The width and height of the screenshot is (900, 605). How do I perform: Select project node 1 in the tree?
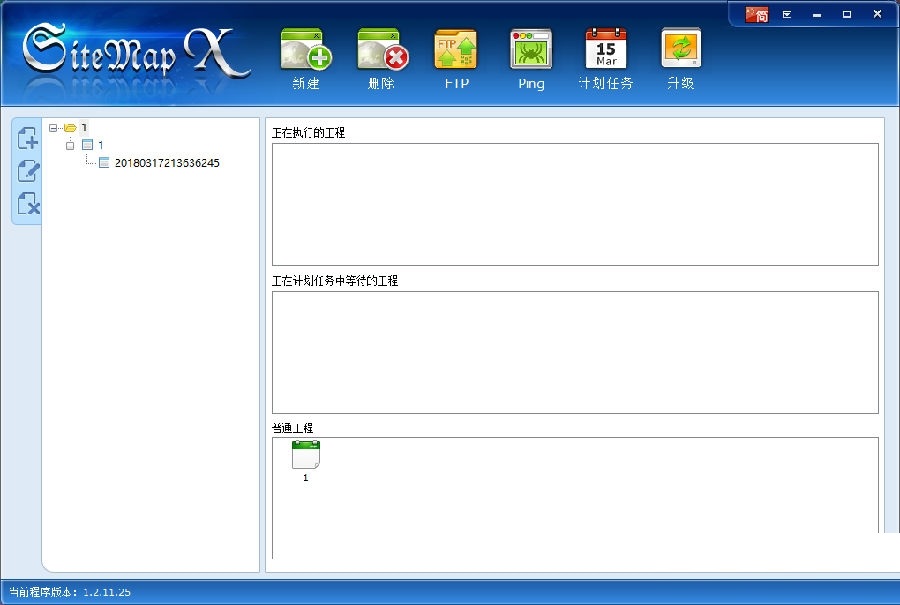pos(99,145)
